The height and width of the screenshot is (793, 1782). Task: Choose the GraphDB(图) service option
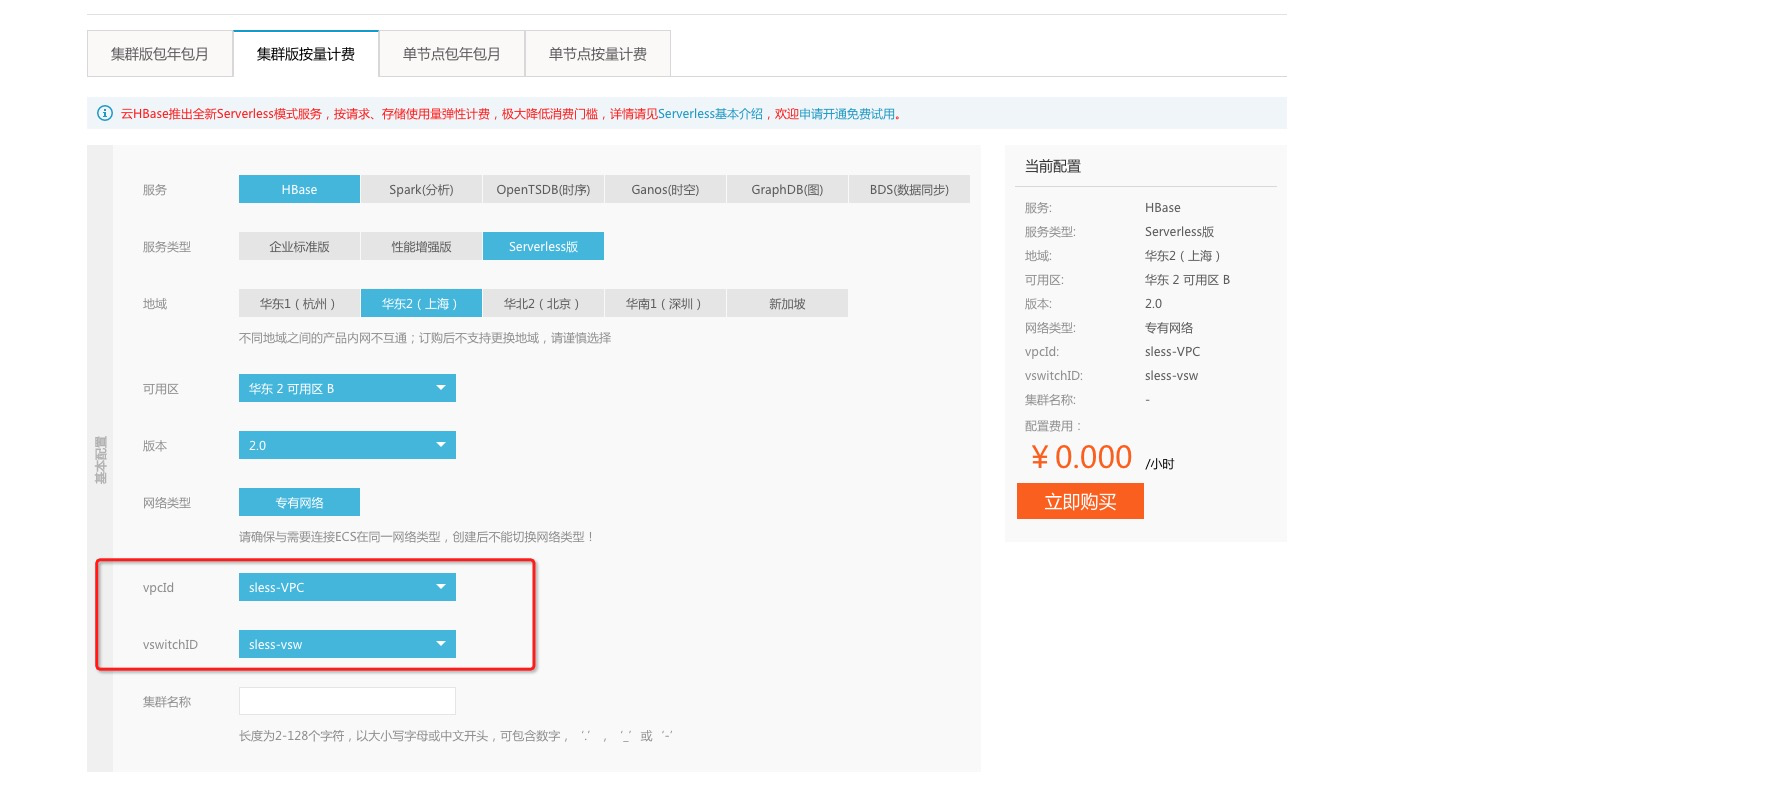pyautogui.click(x=787, y=189)
